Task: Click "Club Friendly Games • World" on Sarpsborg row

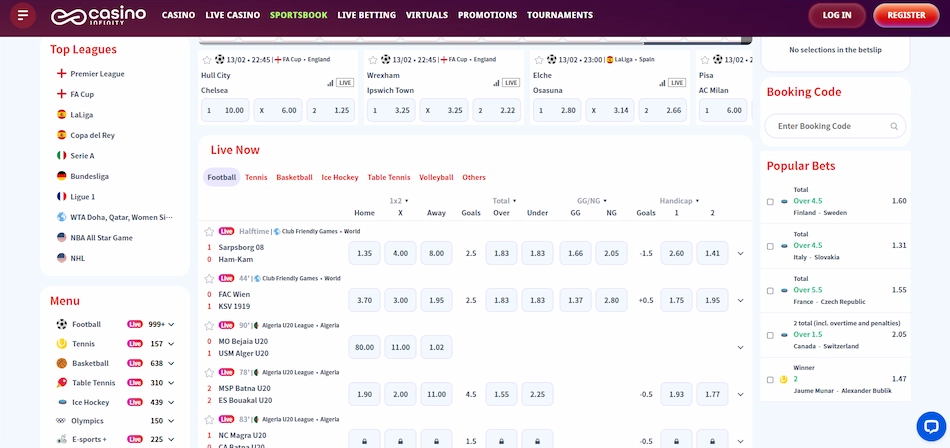Action: point(321,231)
